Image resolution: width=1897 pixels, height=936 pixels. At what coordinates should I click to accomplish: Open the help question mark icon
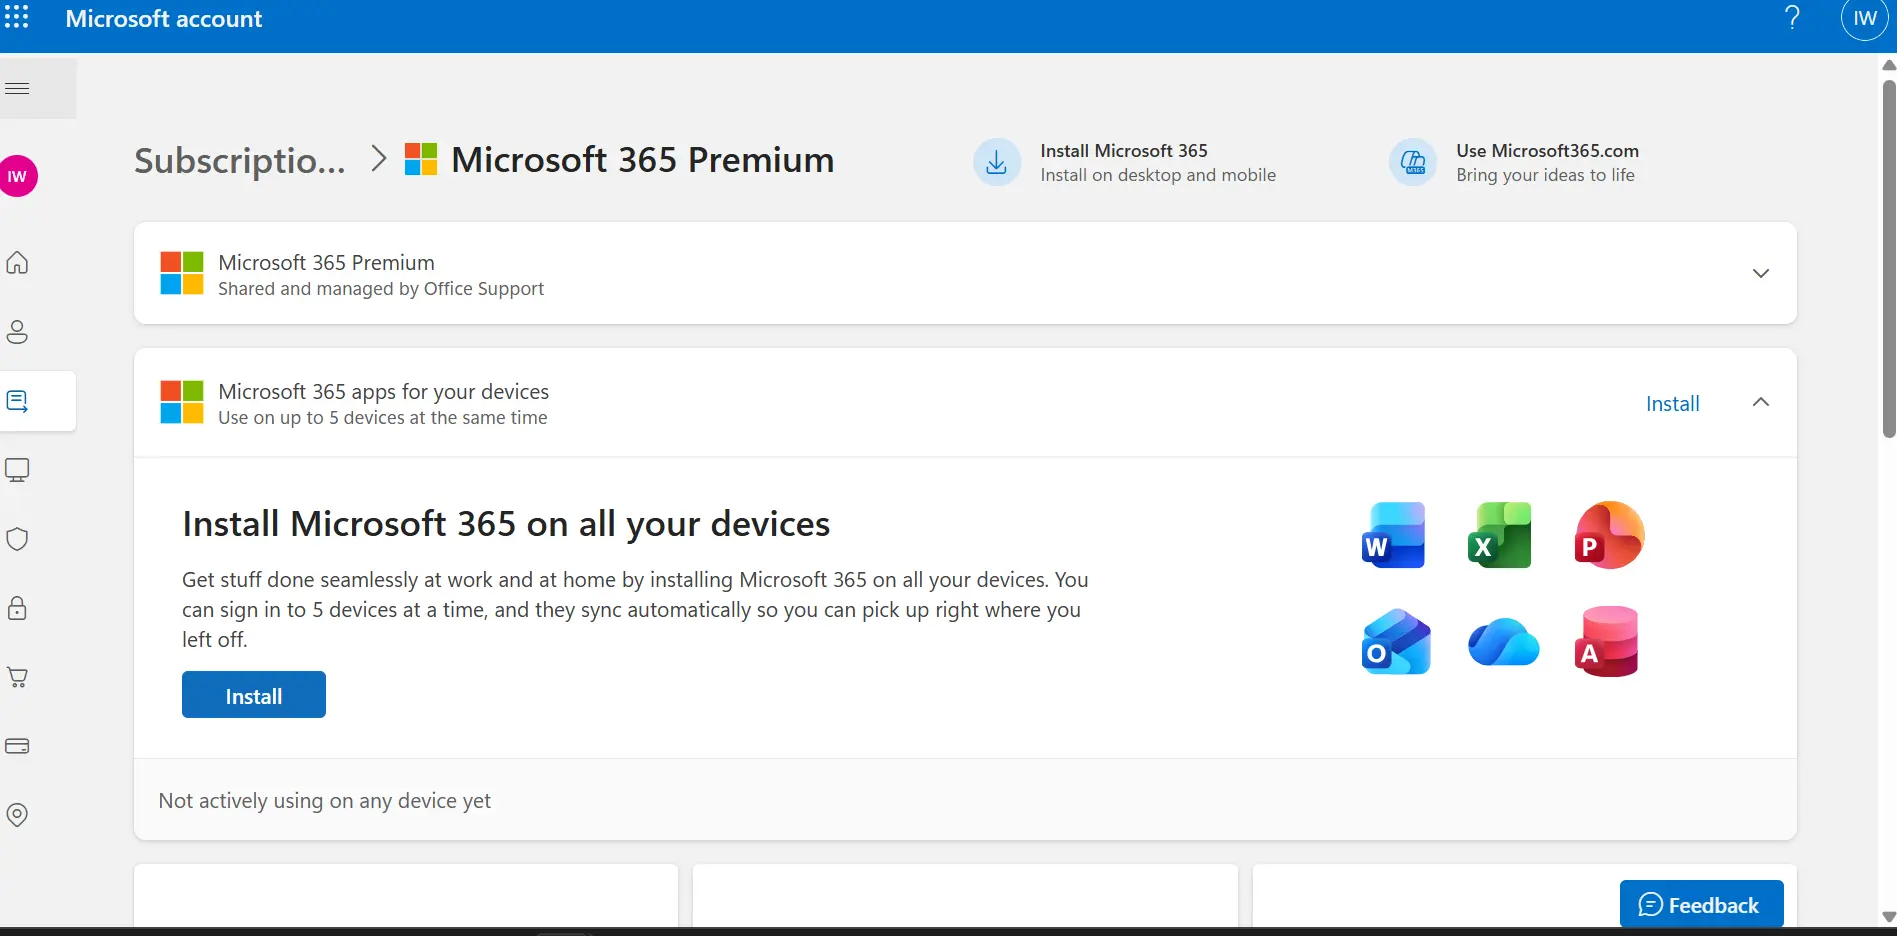tap(1792, 18)
